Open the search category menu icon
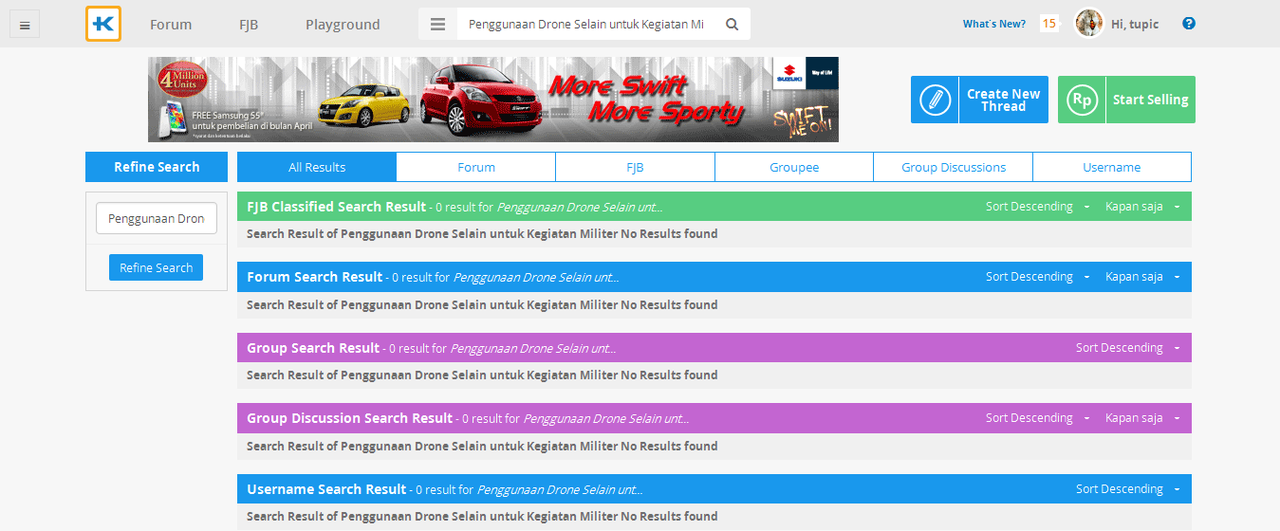 coord(438,24)
